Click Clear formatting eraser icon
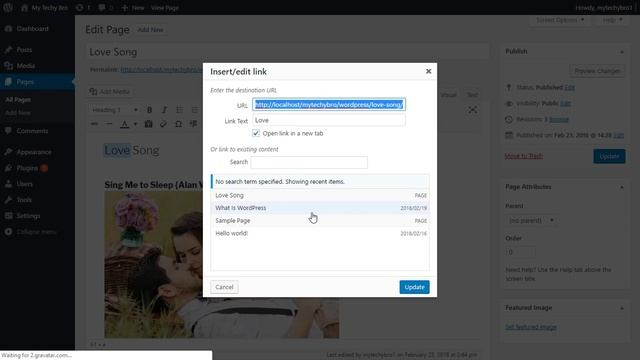This screenshot has width=640, height=360. [x=163, y=124]
